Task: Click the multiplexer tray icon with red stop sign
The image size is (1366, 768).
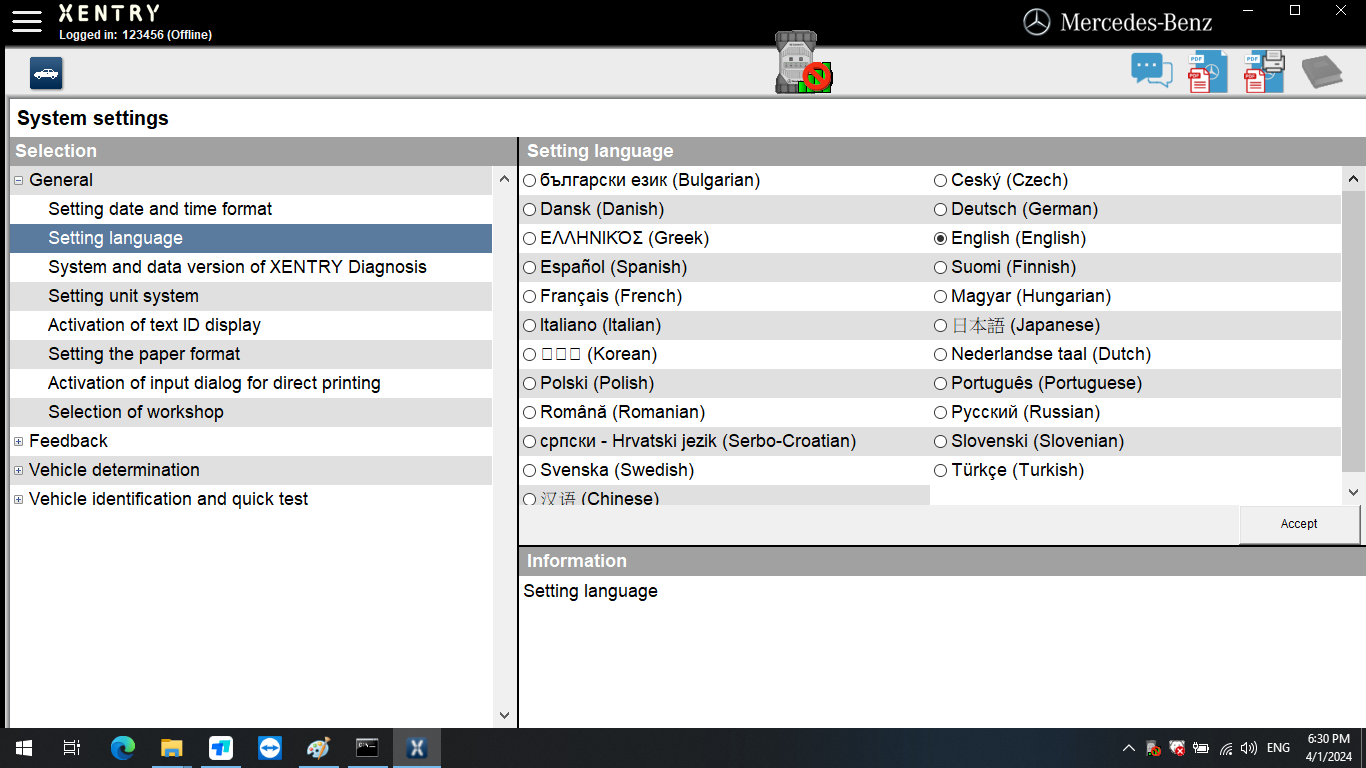Action: click(1153, 748)
